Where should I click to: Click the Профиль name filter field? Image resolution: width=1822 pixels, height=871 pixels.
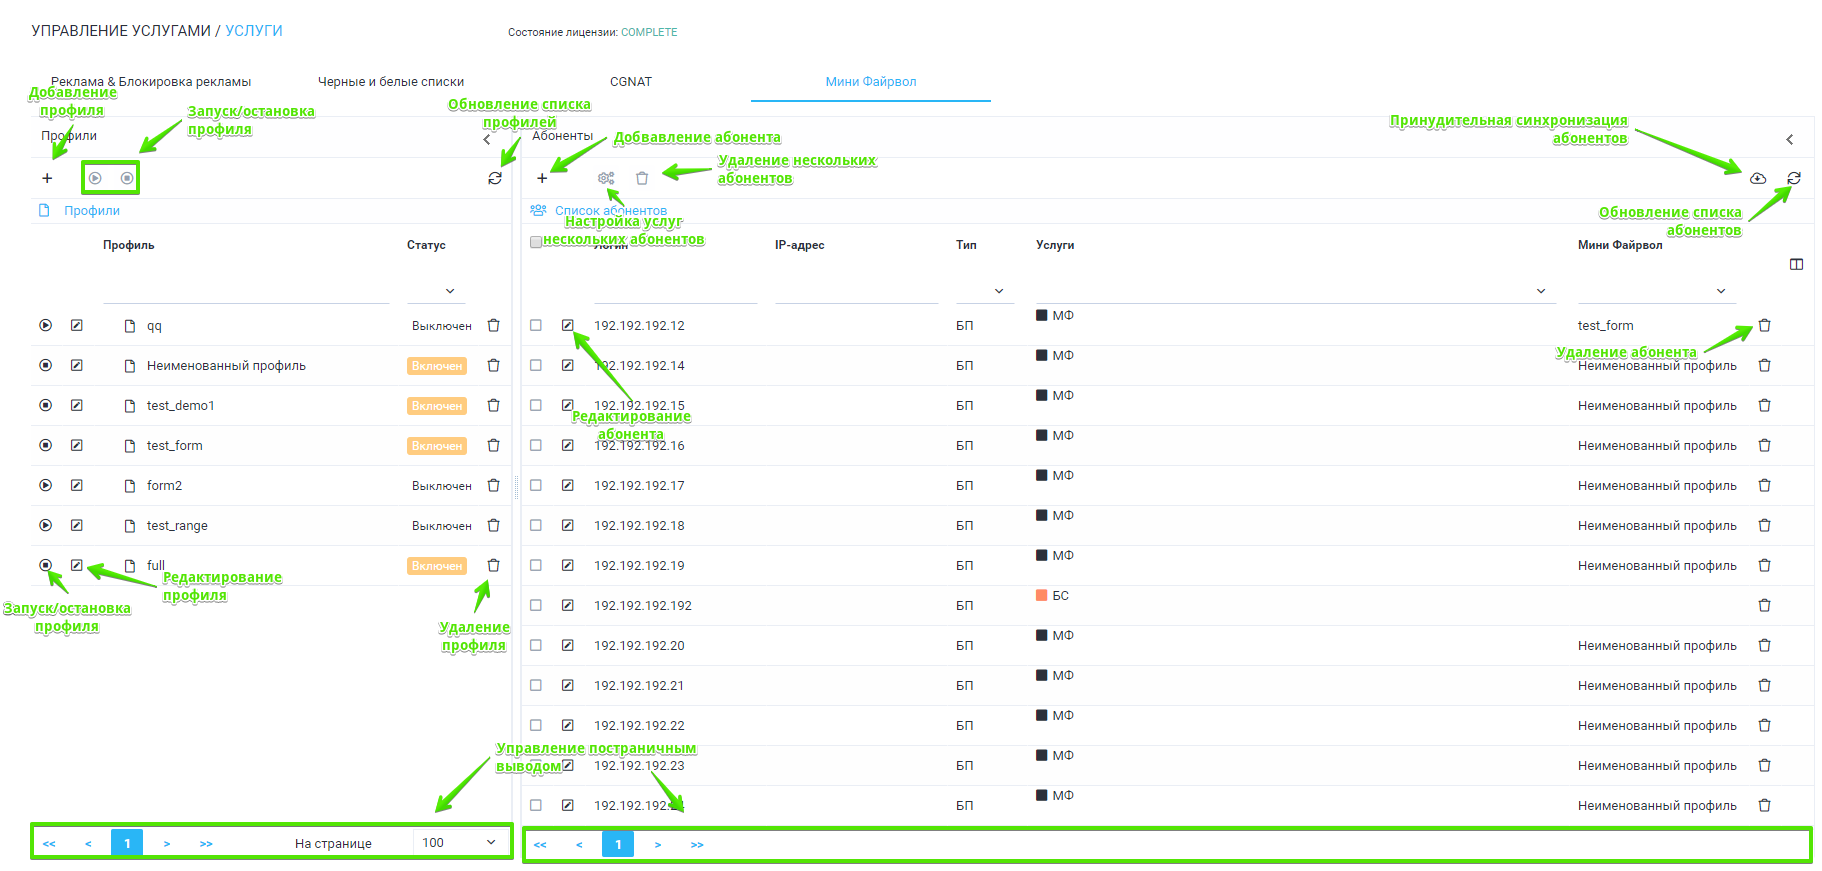(245, 291)
